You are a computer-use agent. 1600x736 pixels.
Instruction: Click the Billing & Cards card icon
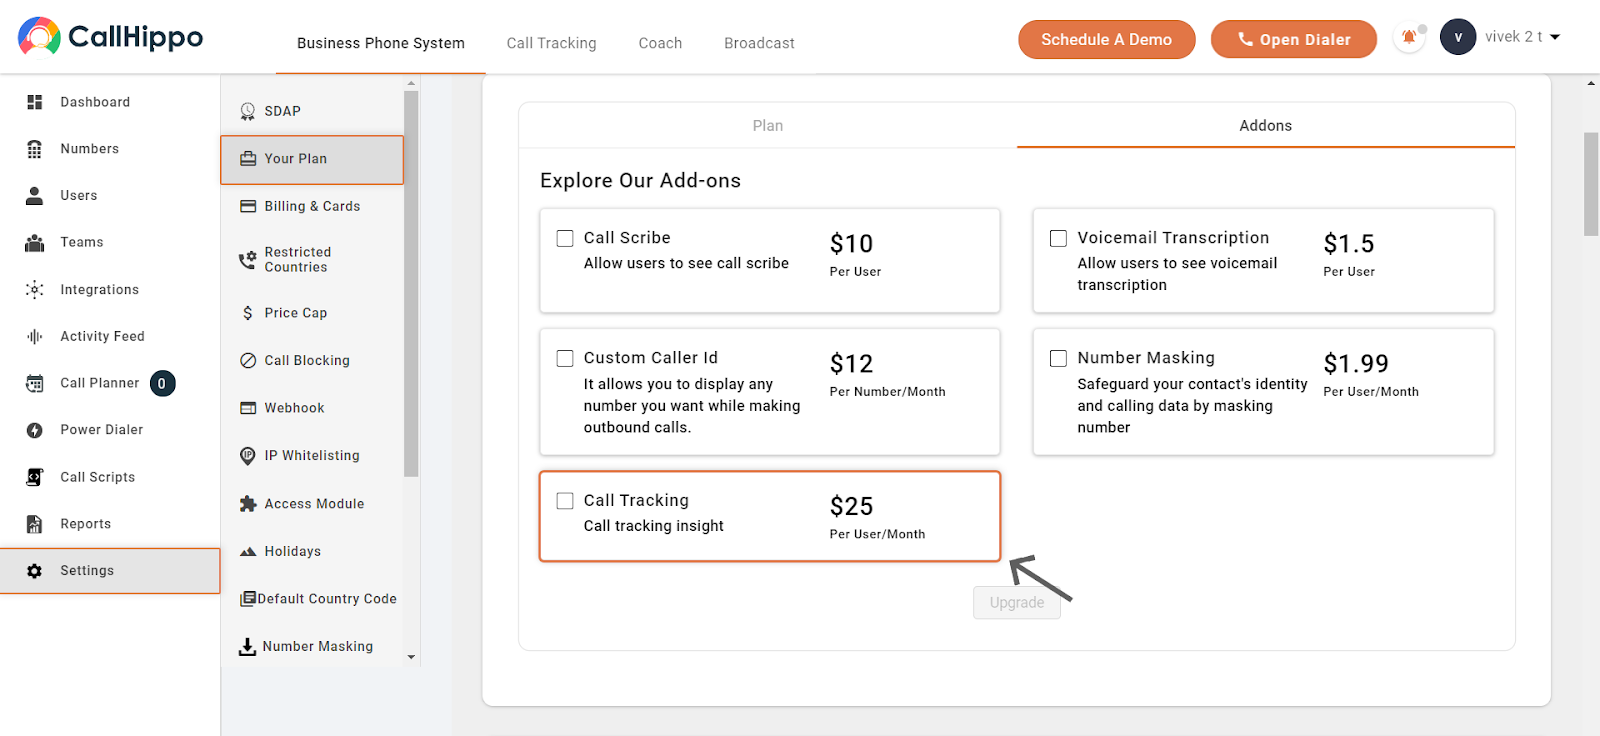pyautogui.click(x=248, y=206)
